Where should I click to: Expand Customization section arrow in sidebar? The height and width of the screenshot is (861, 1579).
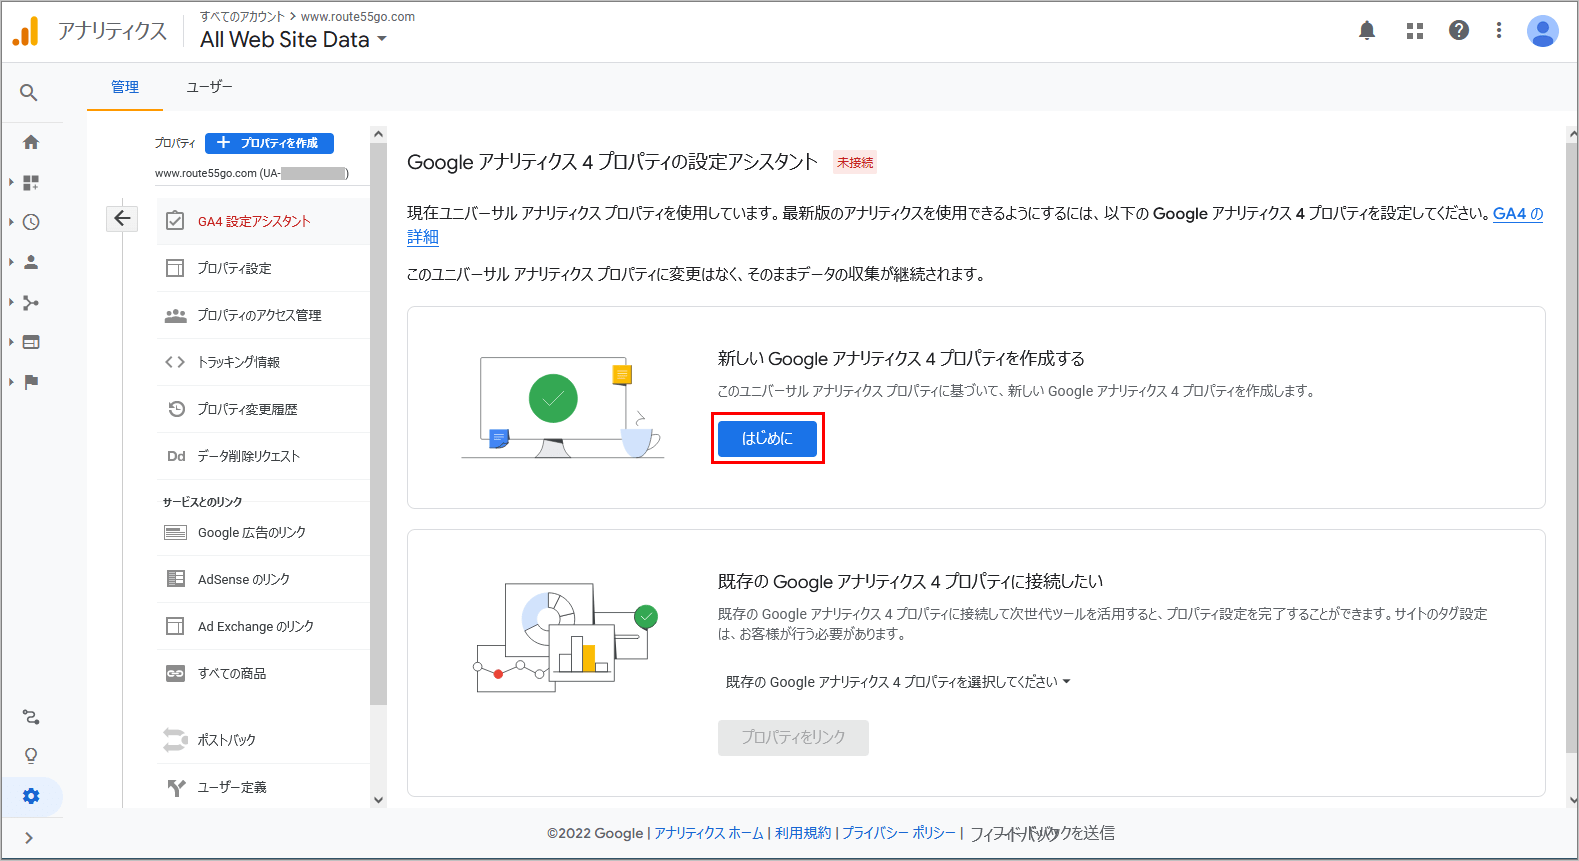click(x=11, y=182)
